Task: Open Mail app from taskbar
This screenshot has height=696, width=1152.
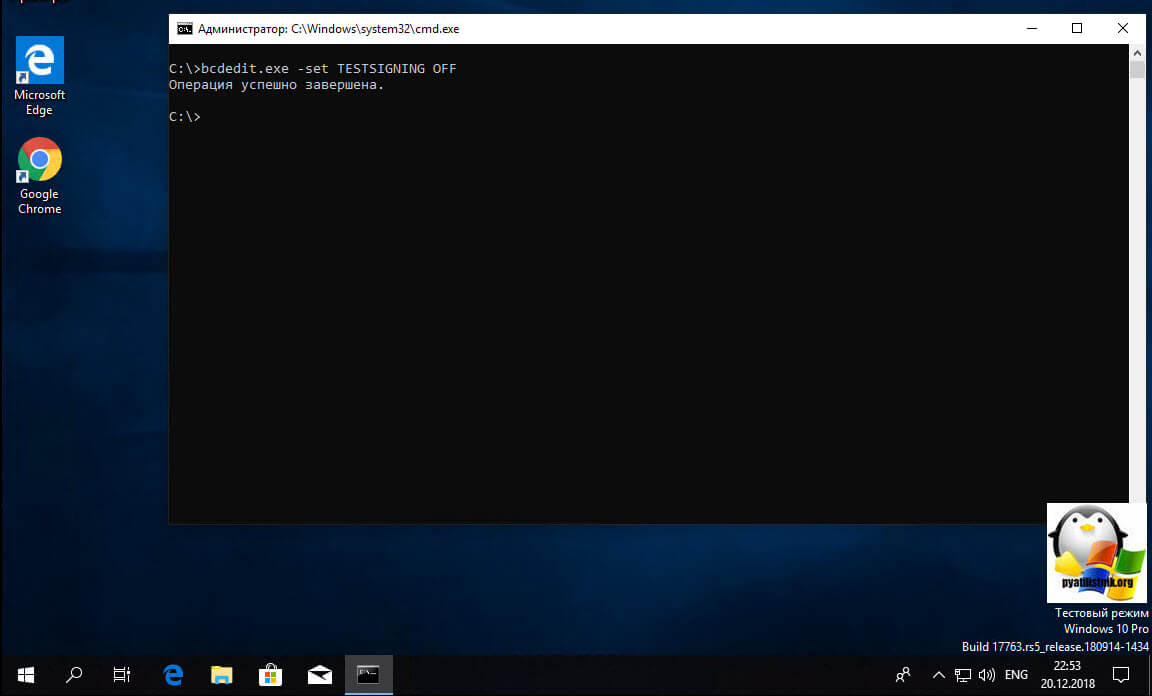Action: tap(319, 675)
